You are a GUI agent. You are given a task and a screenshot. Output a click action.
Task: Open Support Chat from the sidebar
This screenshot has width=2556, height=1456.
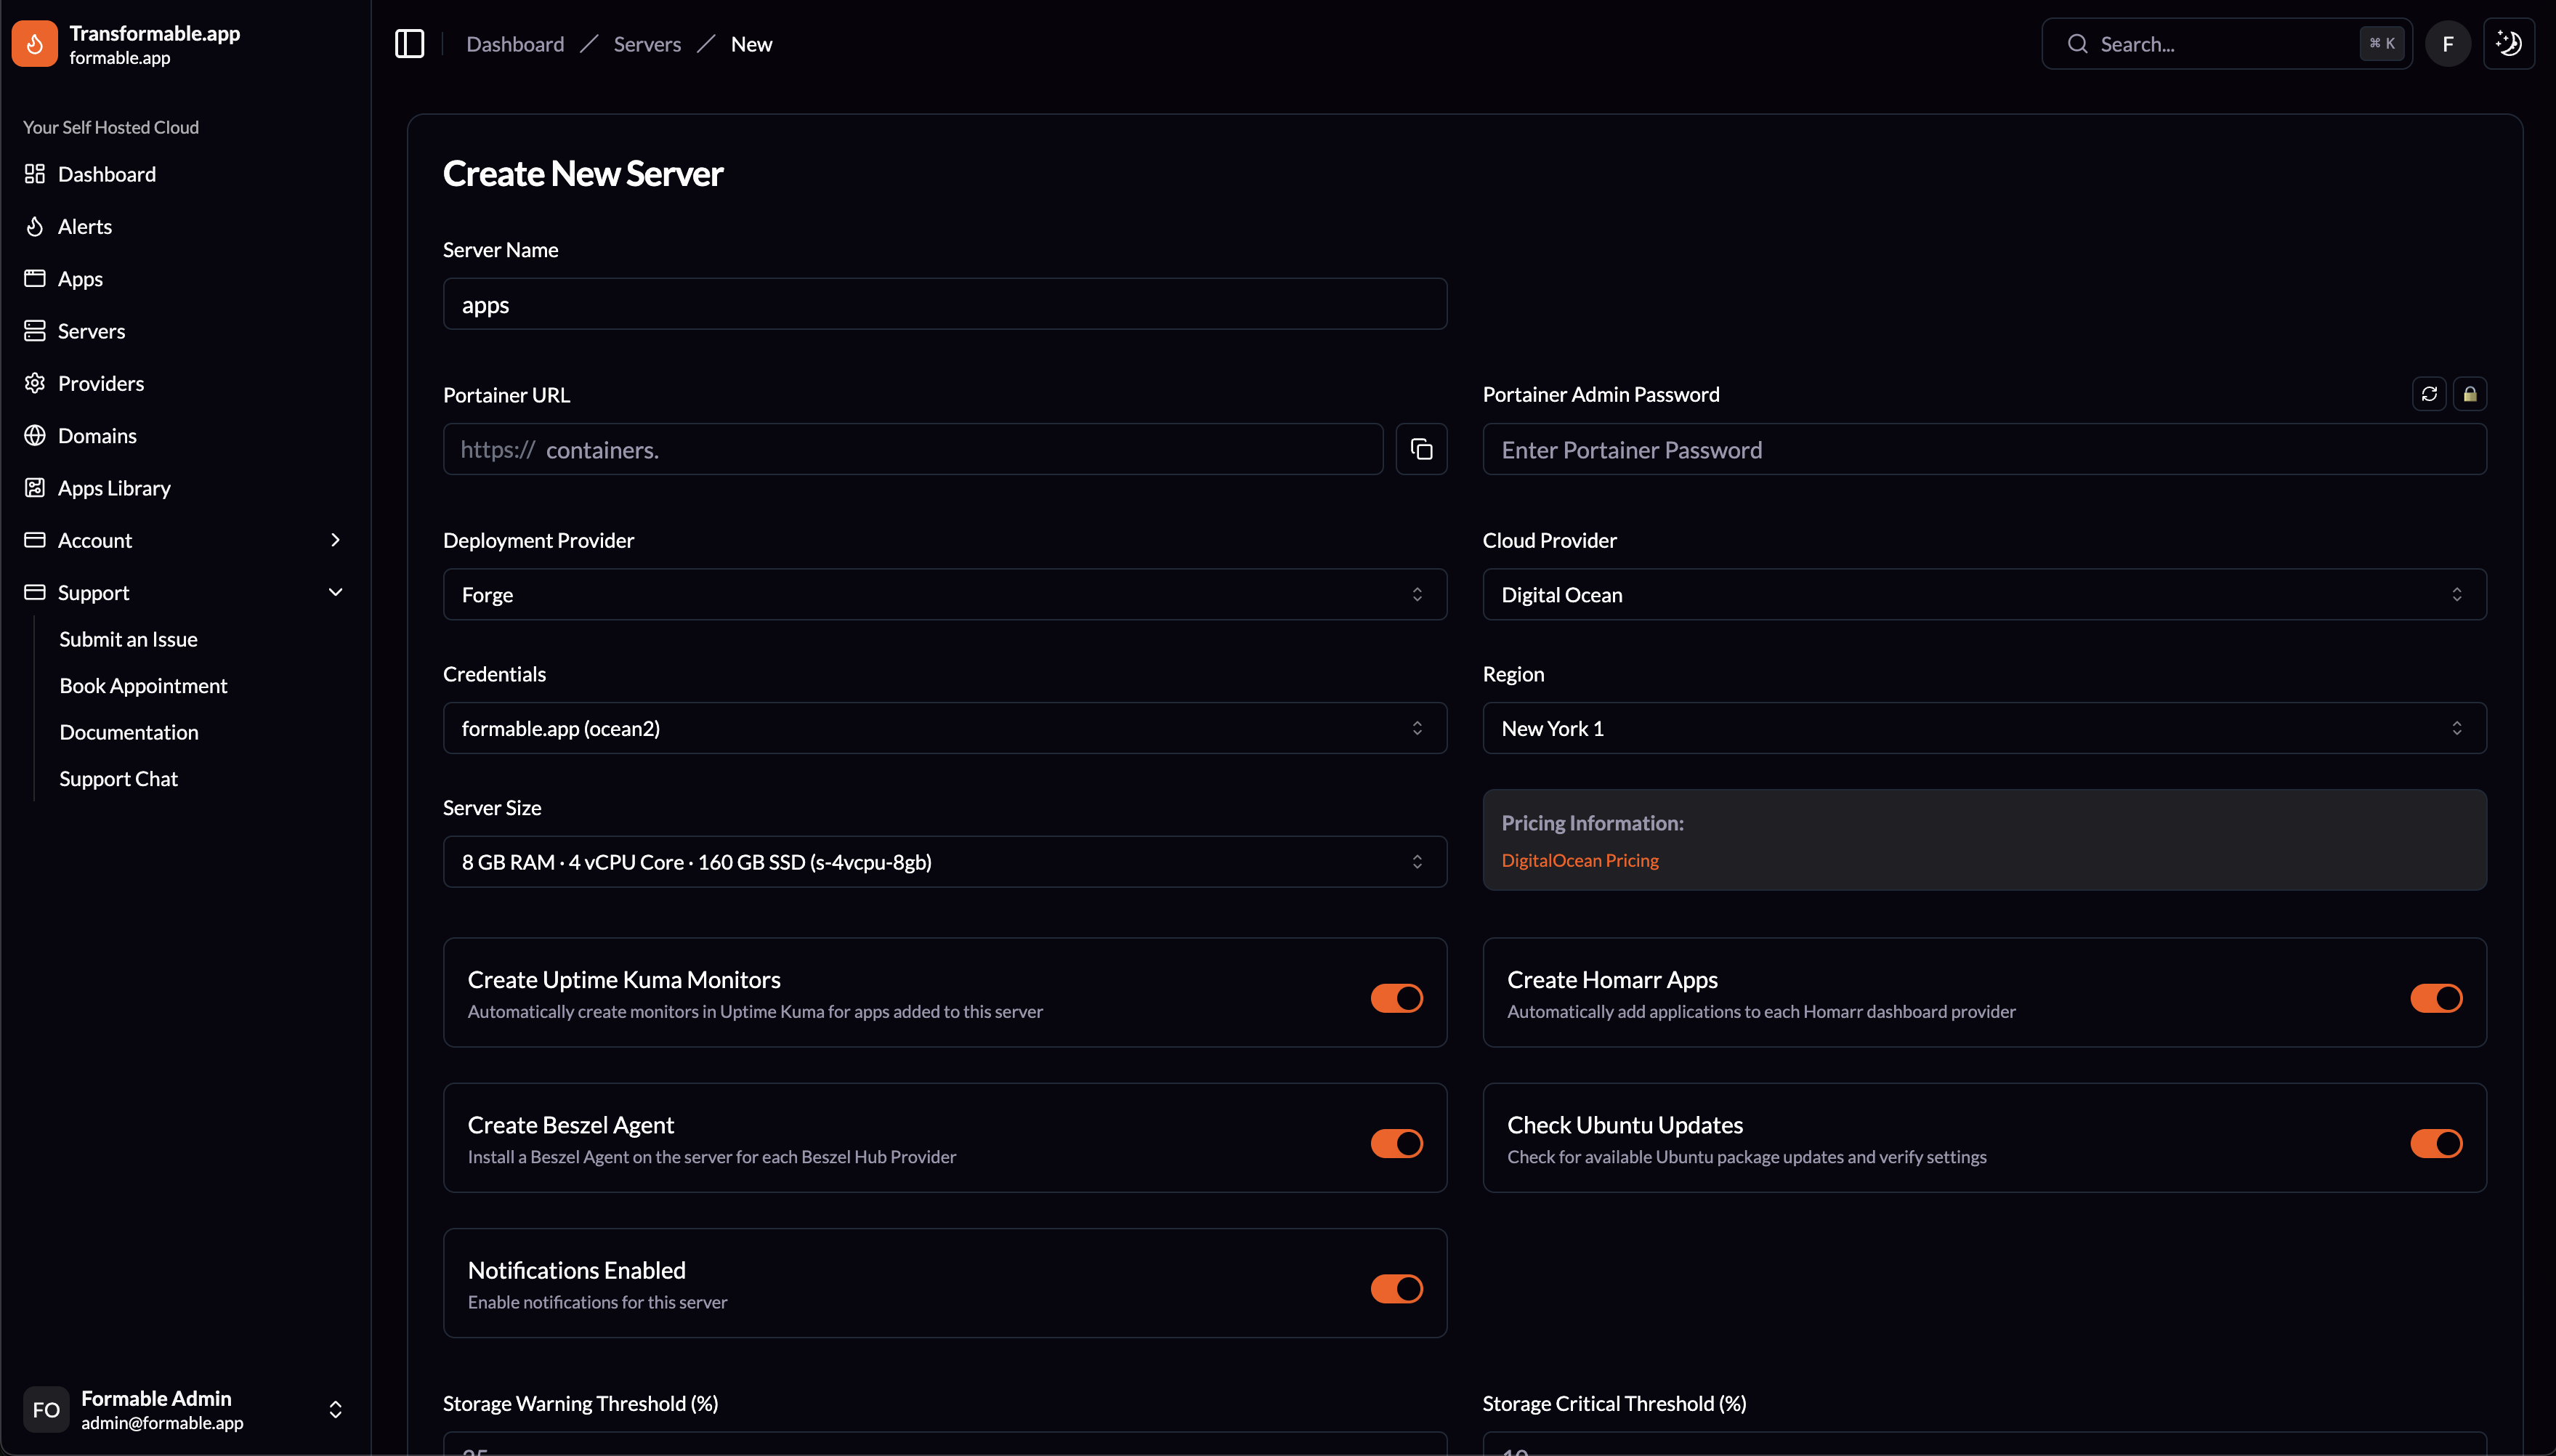coord(118,778)
